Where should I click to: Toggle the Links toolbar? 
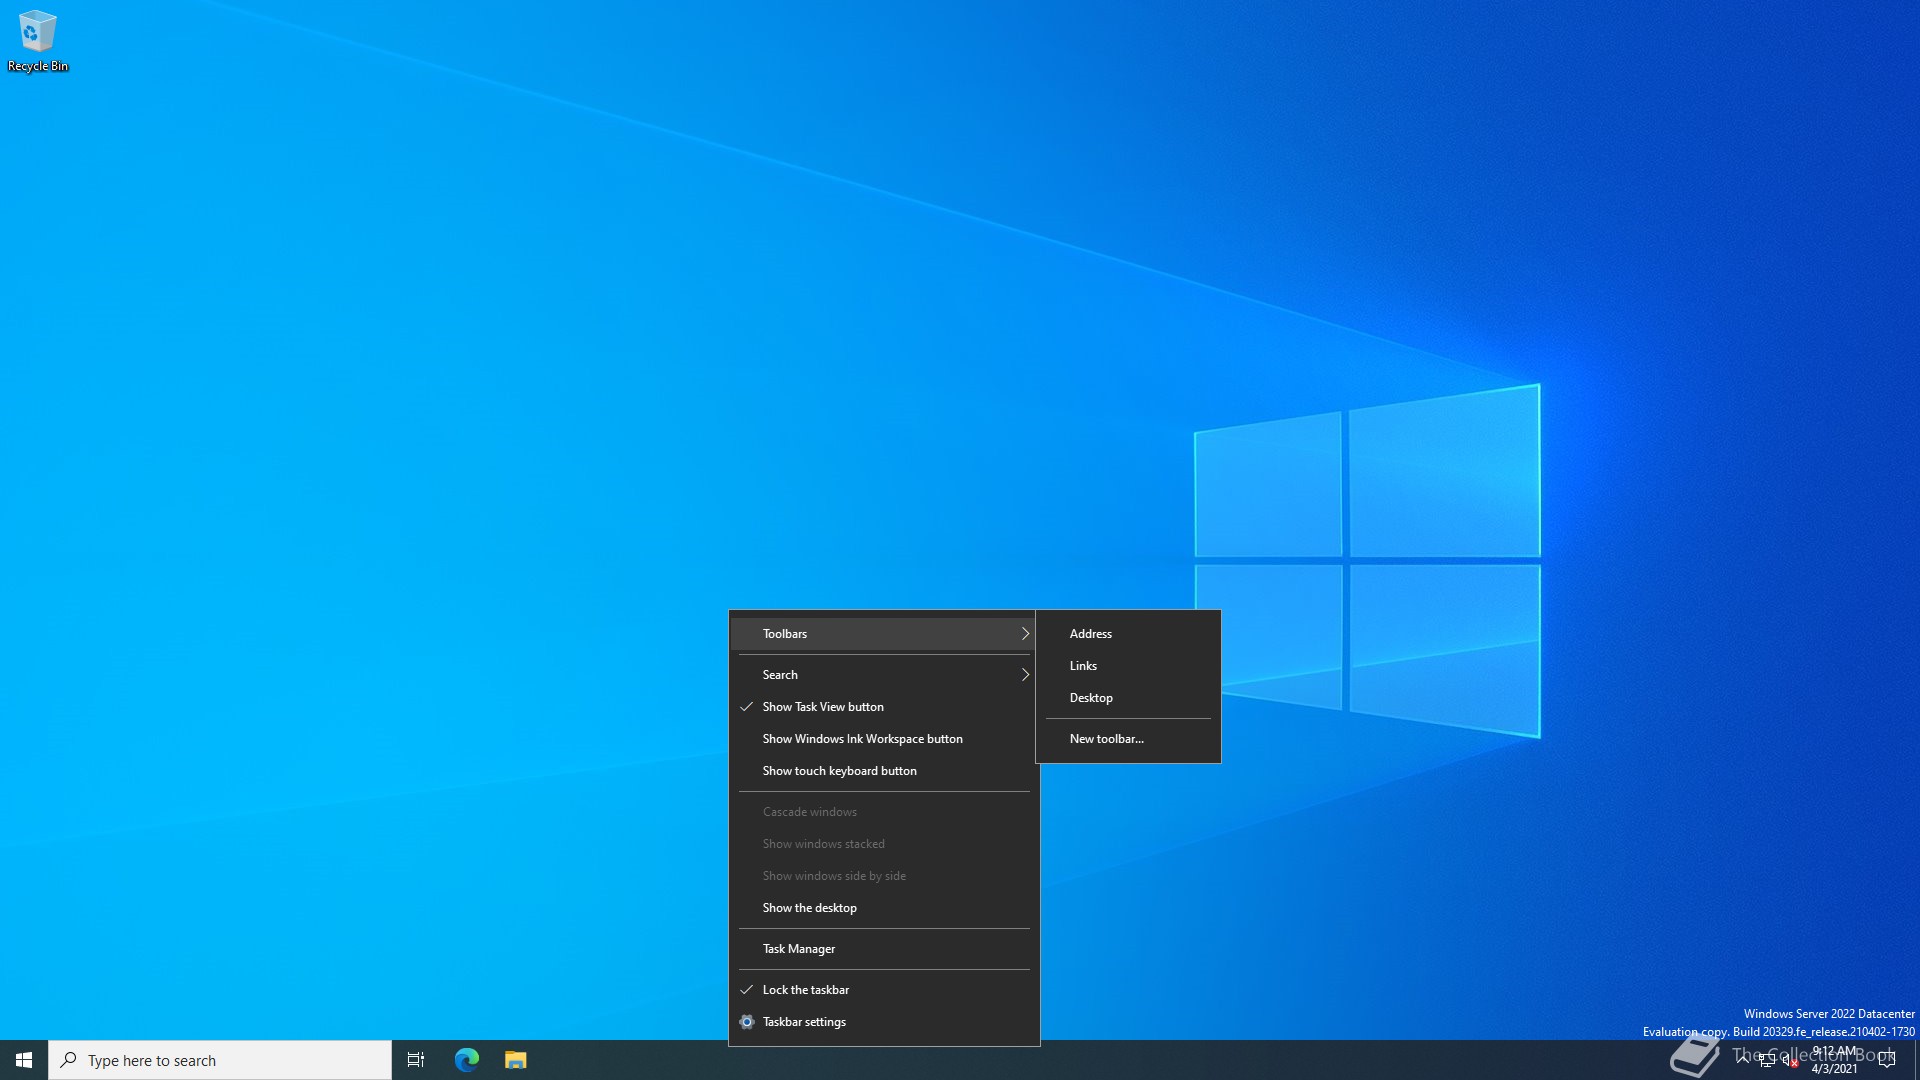pyautogui.click(x=1128, y=666)
